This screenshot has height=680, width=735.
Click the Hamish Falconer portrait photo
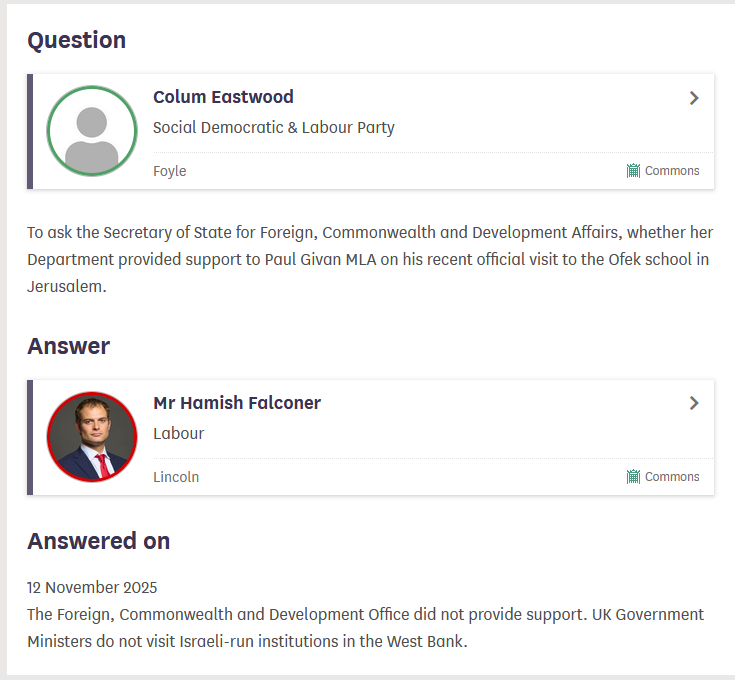pos(92,437)
